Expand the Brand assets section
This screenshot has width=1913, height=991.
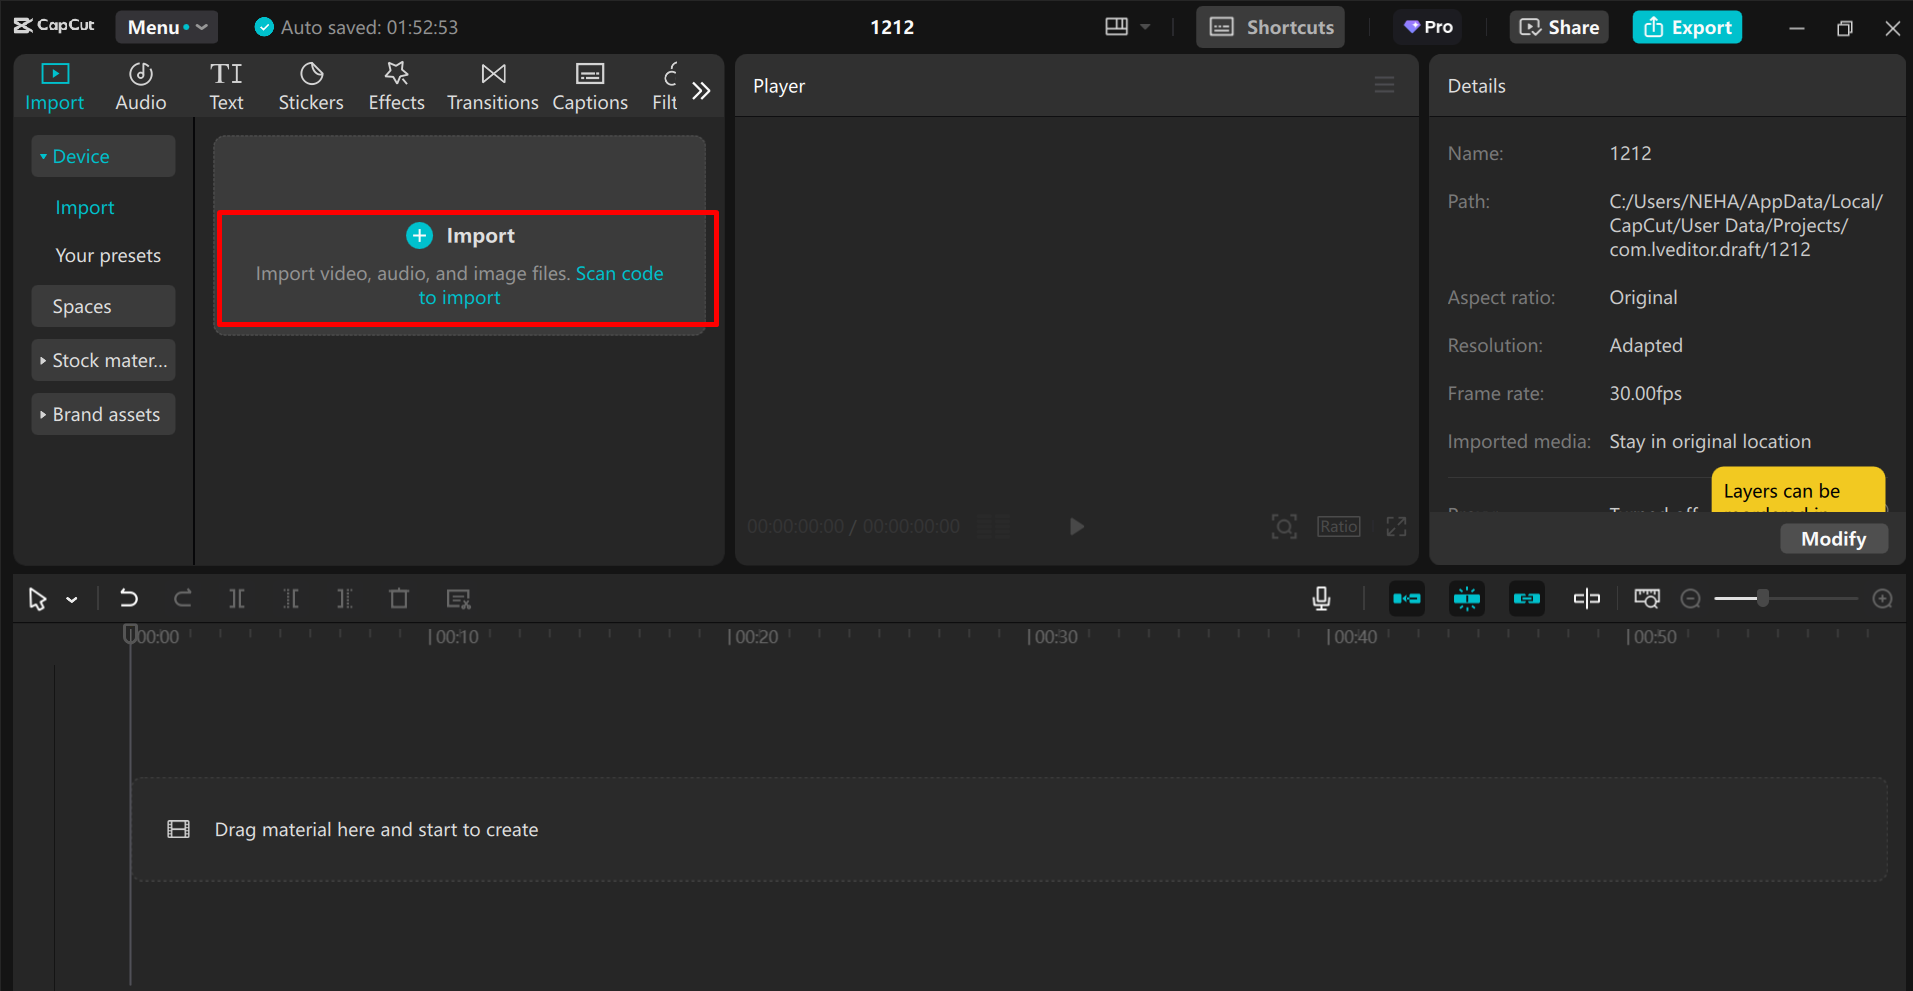103,414
